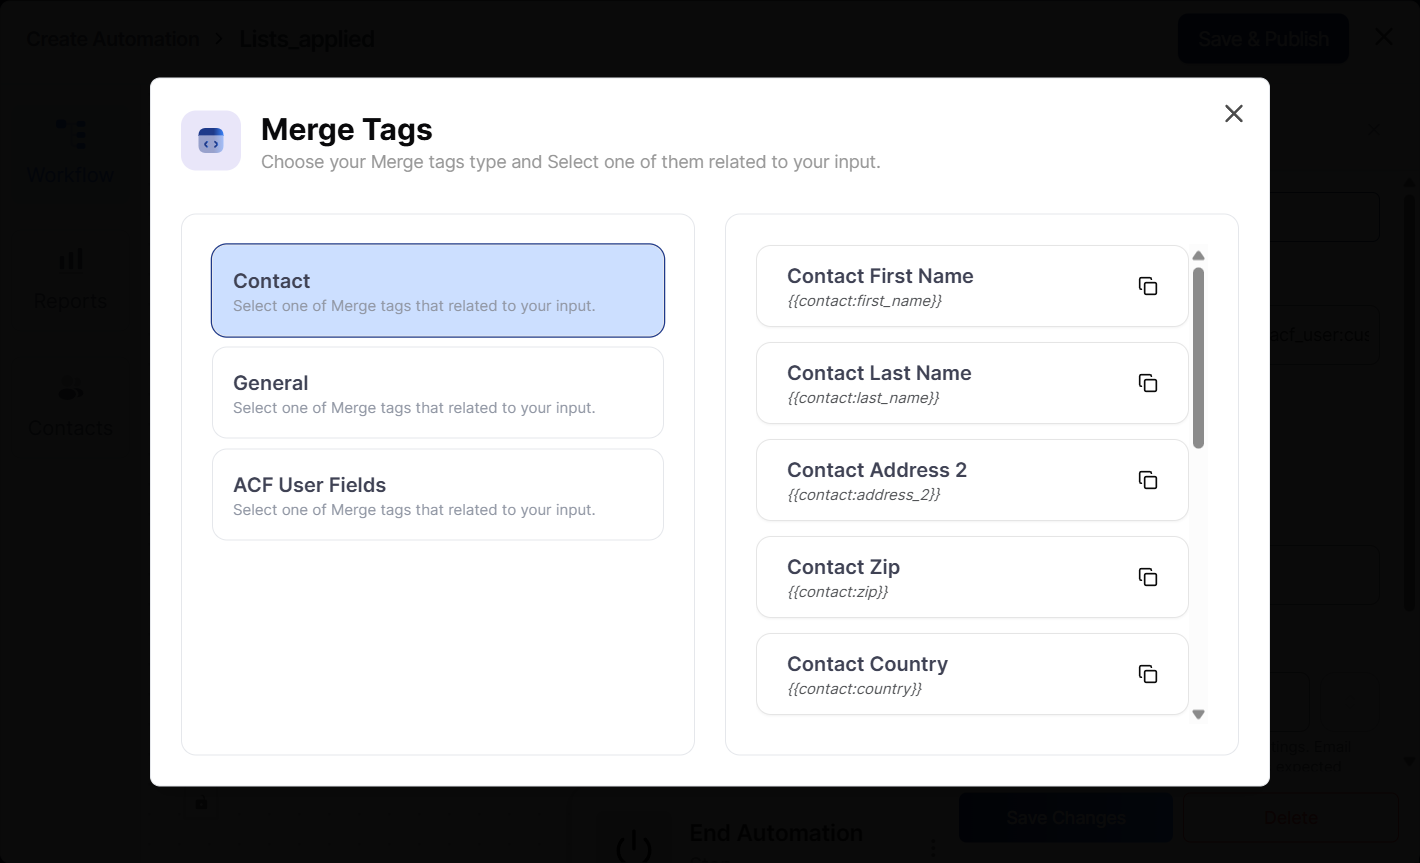
Task: Click the up arrow on the tag list scrollbar
Action: tap(1198, 255)
